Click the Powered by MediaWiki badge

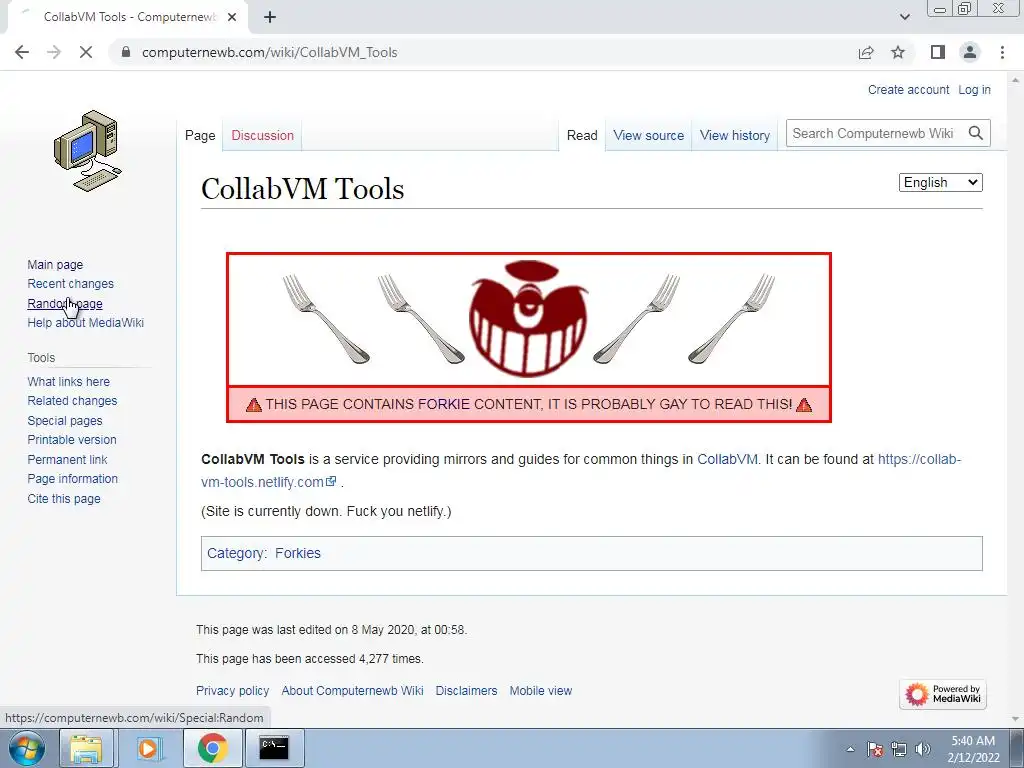click(943, 694)
